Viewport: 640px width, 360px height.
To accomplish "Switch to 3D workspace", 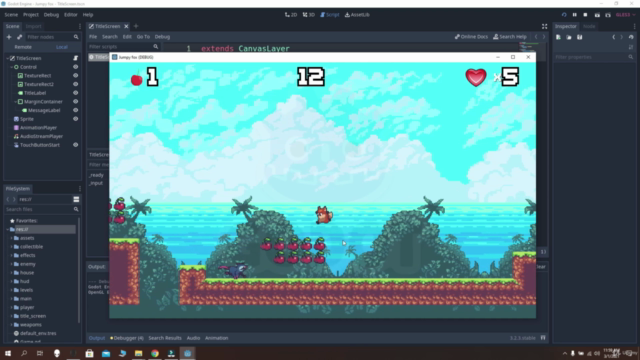I will tap(309, 15).
